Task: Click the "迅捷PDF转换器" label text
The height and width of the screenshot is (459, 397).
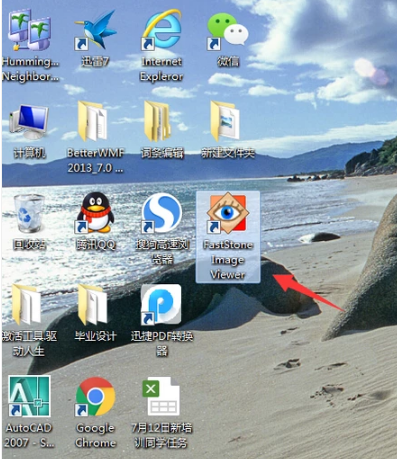Action: pyautogui.click(x=162, y=343)
